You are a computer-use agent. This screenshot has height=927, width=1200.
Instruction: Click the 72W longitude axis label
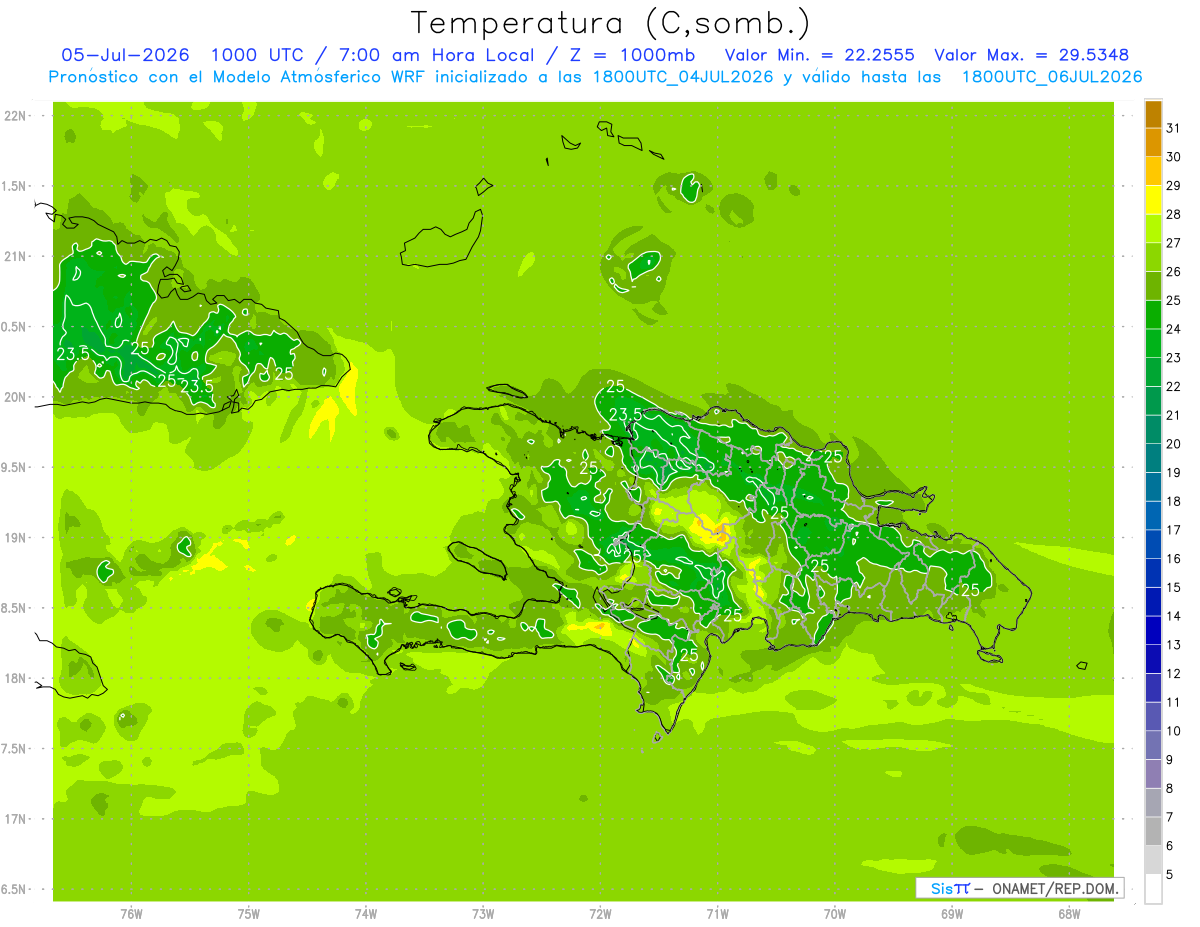[x=600, y=913]
